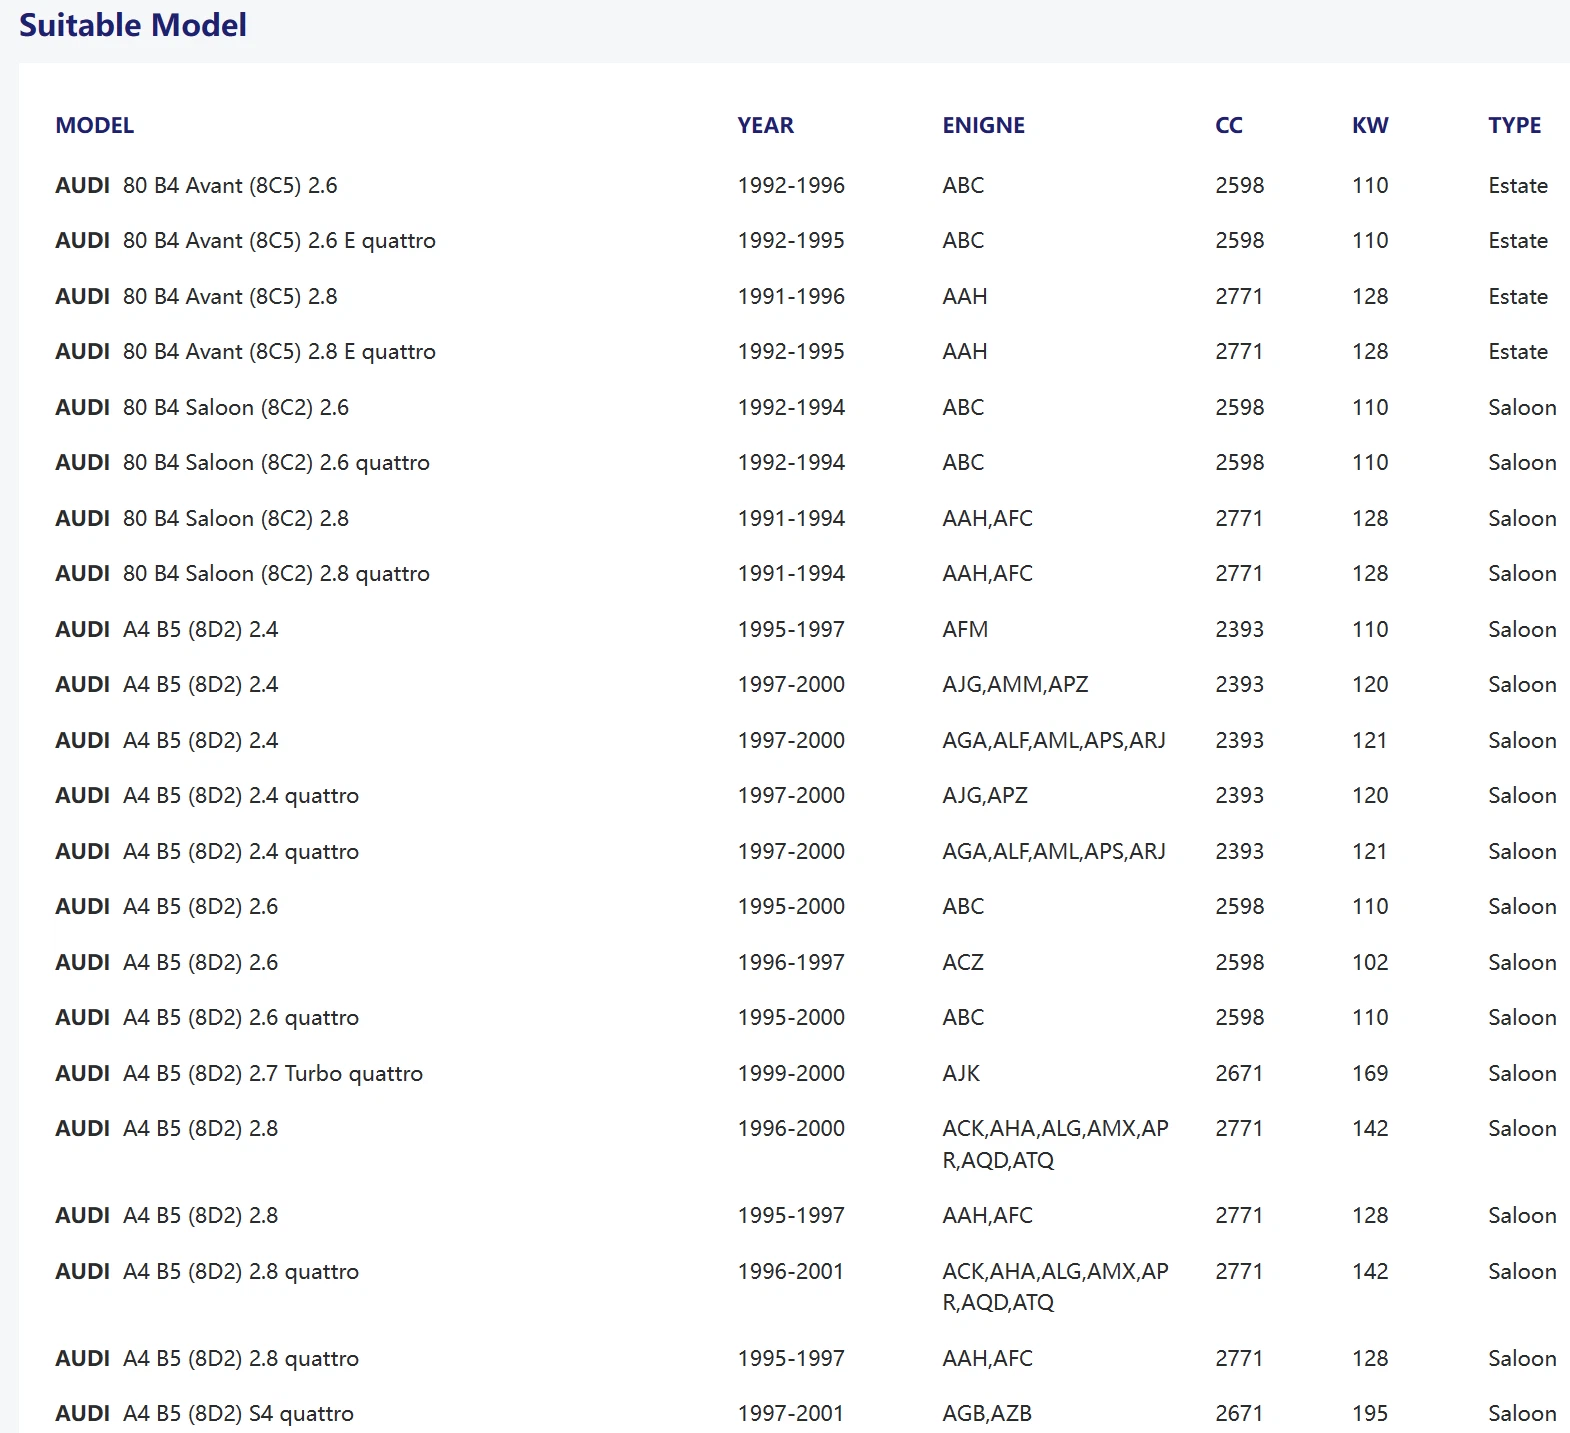Click the CC column header
Image resolution: width=1570 pixels, height=1433 pixels.
coord(1229,126)
